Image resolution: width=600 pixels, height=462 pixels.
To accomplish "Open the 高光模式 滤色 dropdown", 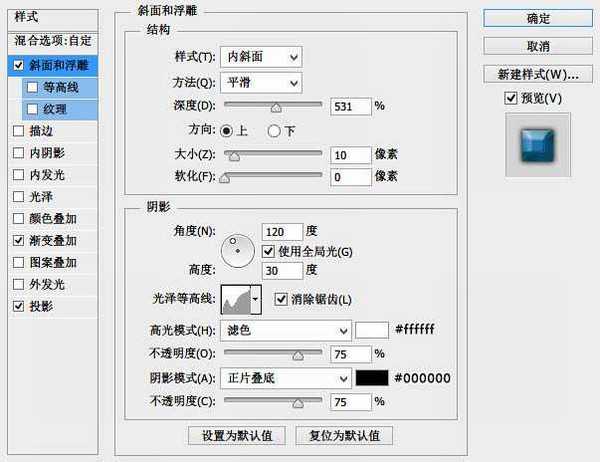I will 289,330.
